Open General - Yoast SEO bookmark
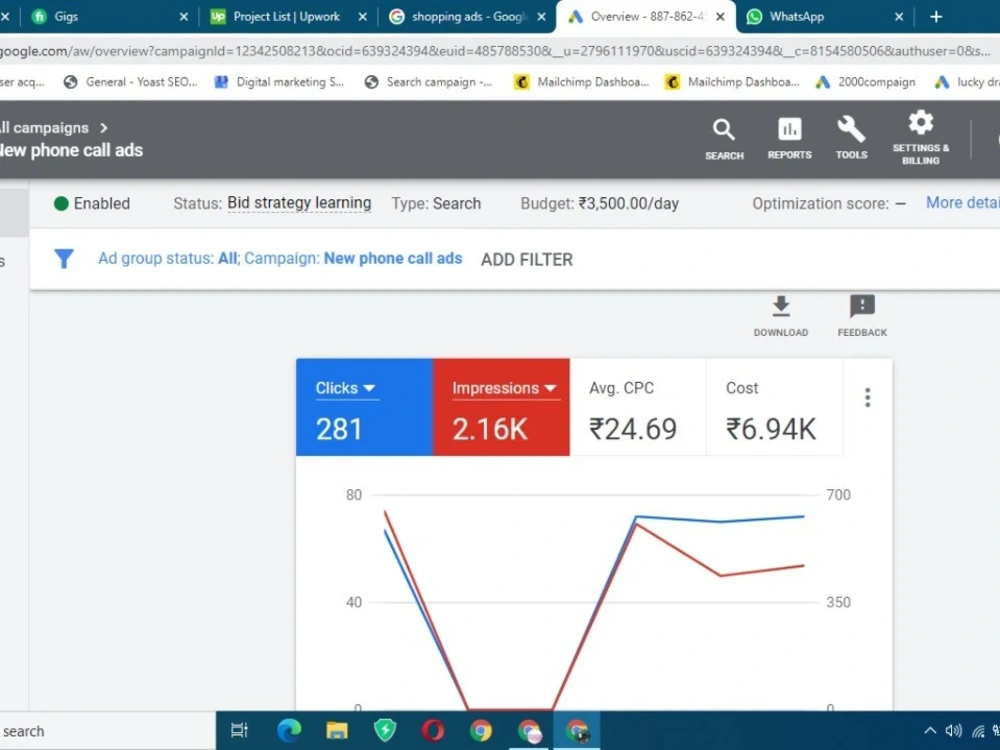The width and height of the screenshot is (1000, 750). pos(131,82)
